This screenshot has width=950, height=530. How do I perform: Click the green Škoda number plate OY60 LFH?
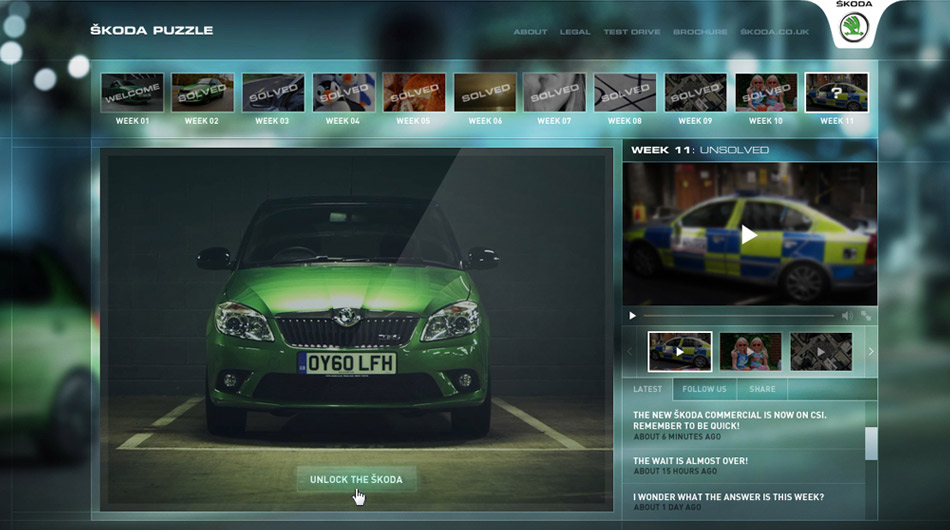(347, 363)
